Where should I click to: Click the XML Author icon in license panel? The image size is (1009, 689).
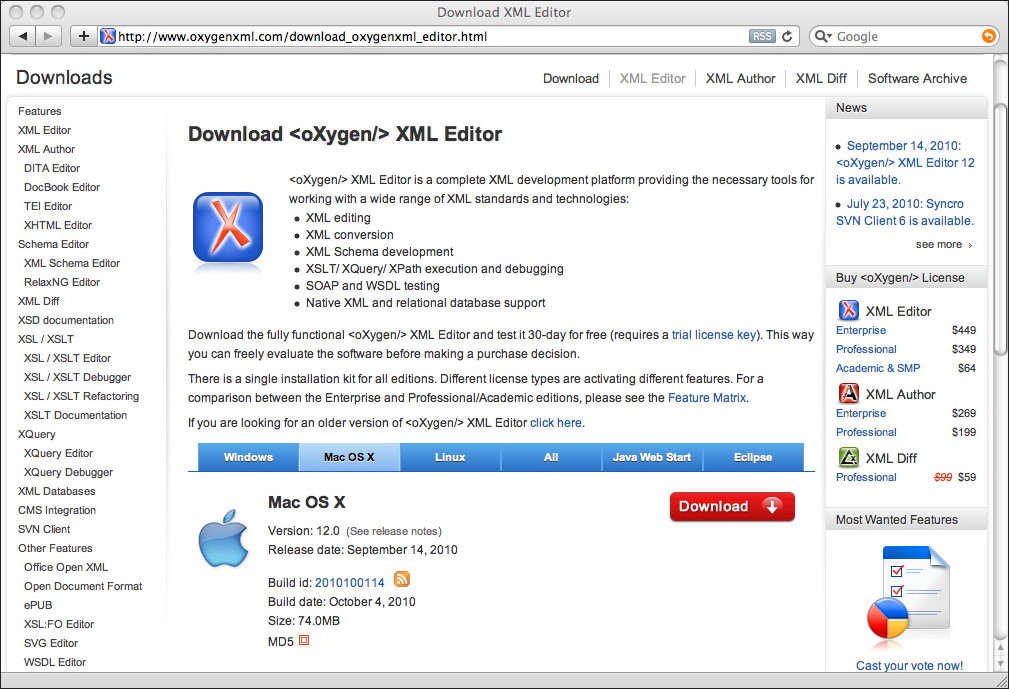848,393
